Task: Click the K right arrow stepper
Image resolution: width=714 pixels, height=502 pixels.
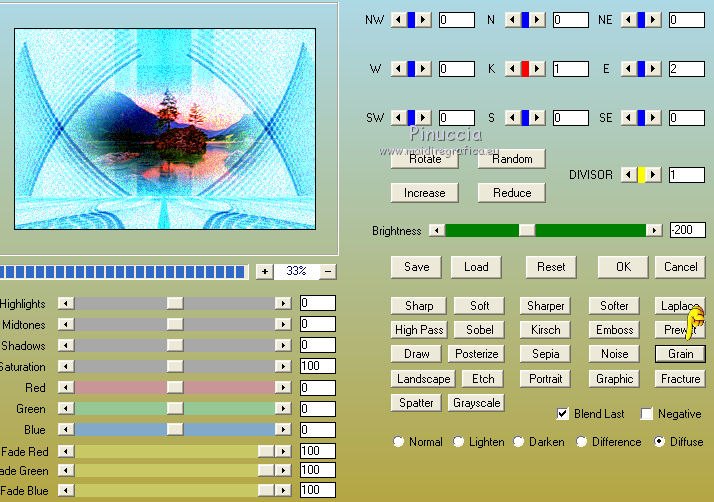Action: [537, 69]
